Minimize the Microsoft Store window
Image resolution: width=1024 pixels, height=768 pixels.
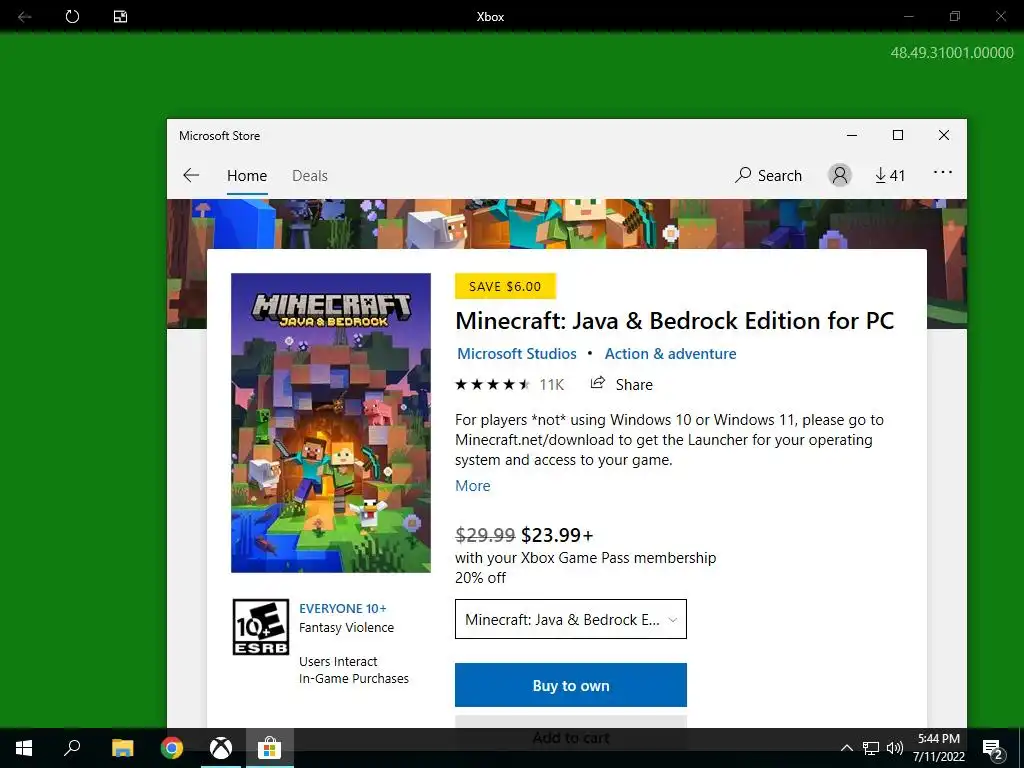[x=852, y=135]
